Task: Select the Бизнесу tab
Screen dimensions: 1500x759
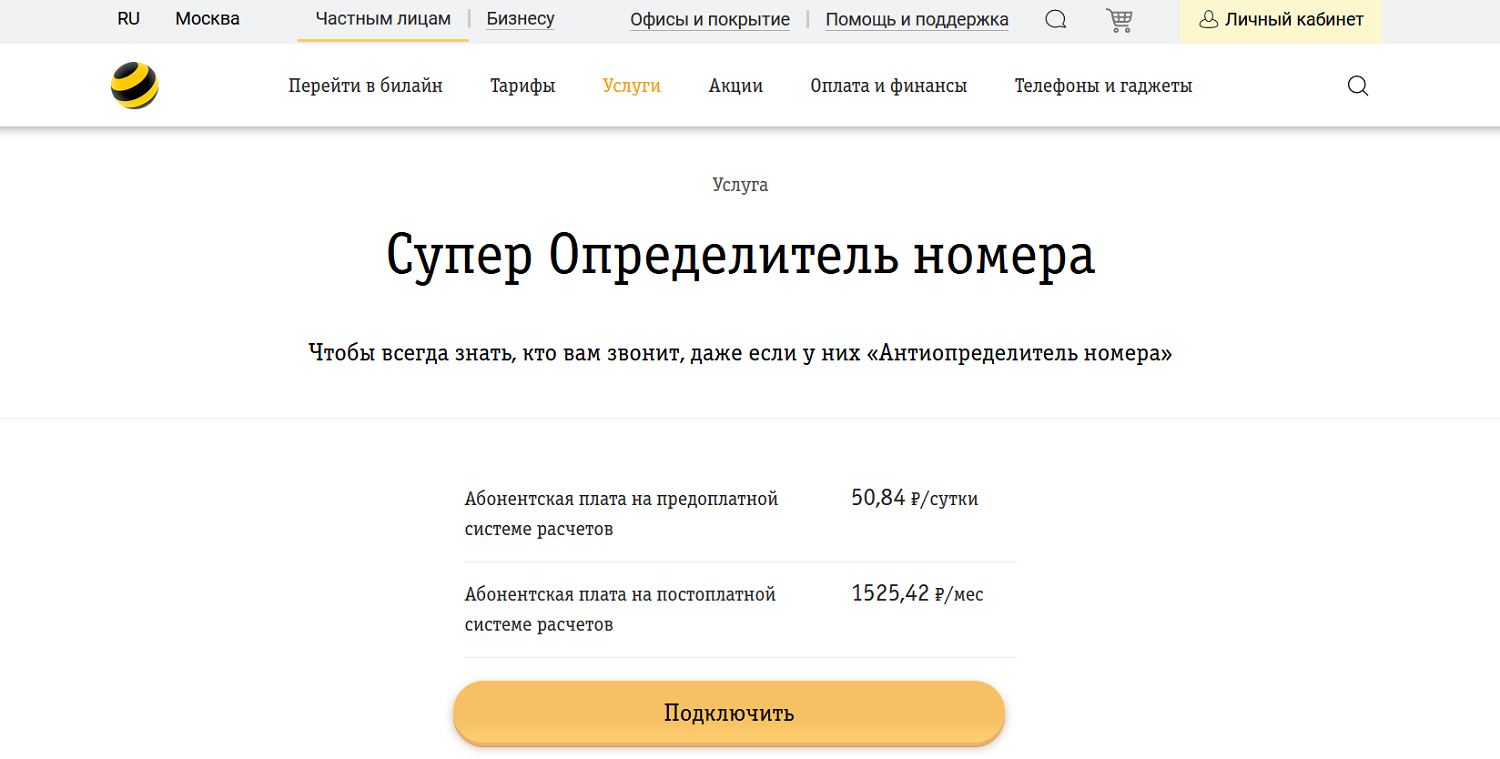Action: 521,19
